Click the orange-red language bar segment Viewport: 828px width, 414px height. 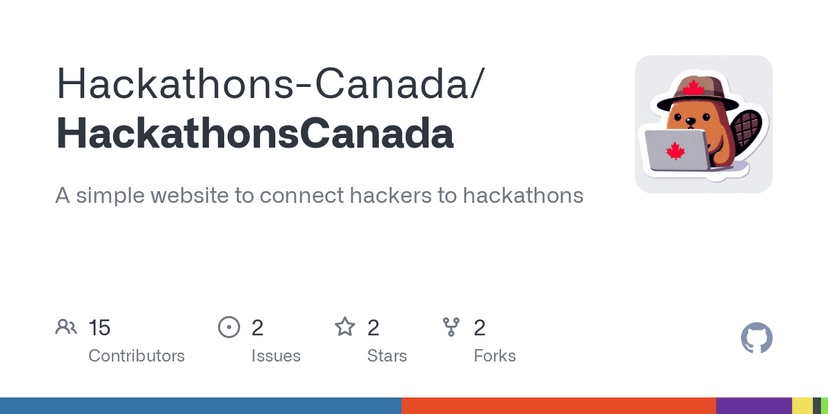(558, 406)
